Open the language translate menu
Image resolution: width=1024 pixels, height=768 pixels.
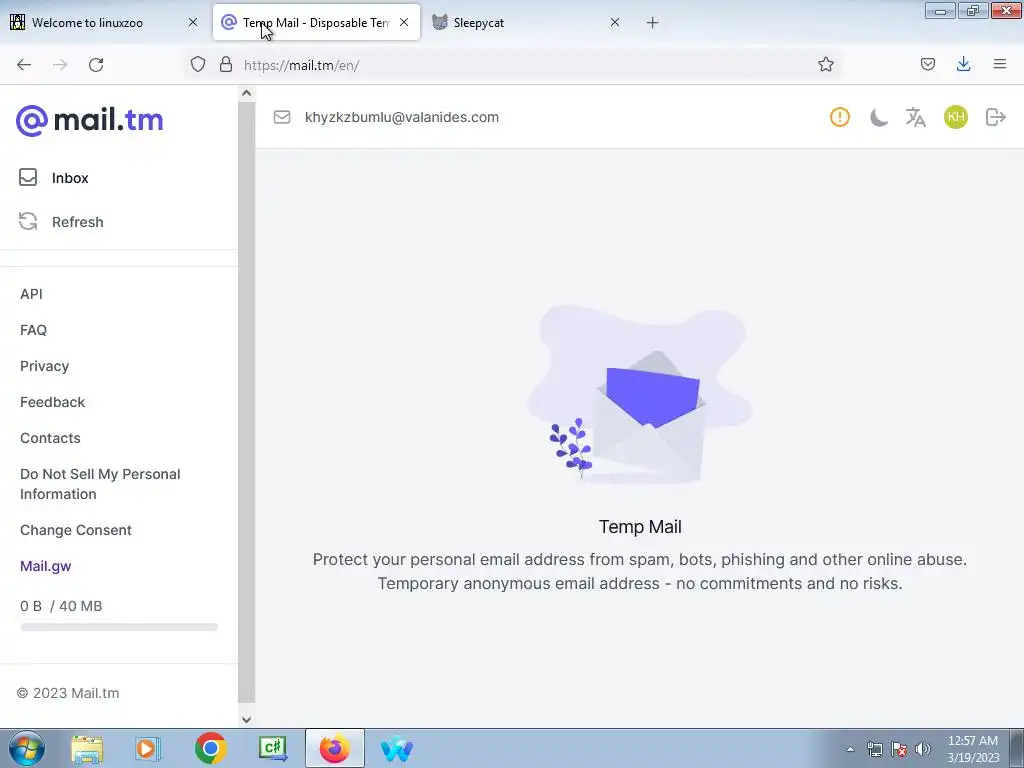pos(916,118)
